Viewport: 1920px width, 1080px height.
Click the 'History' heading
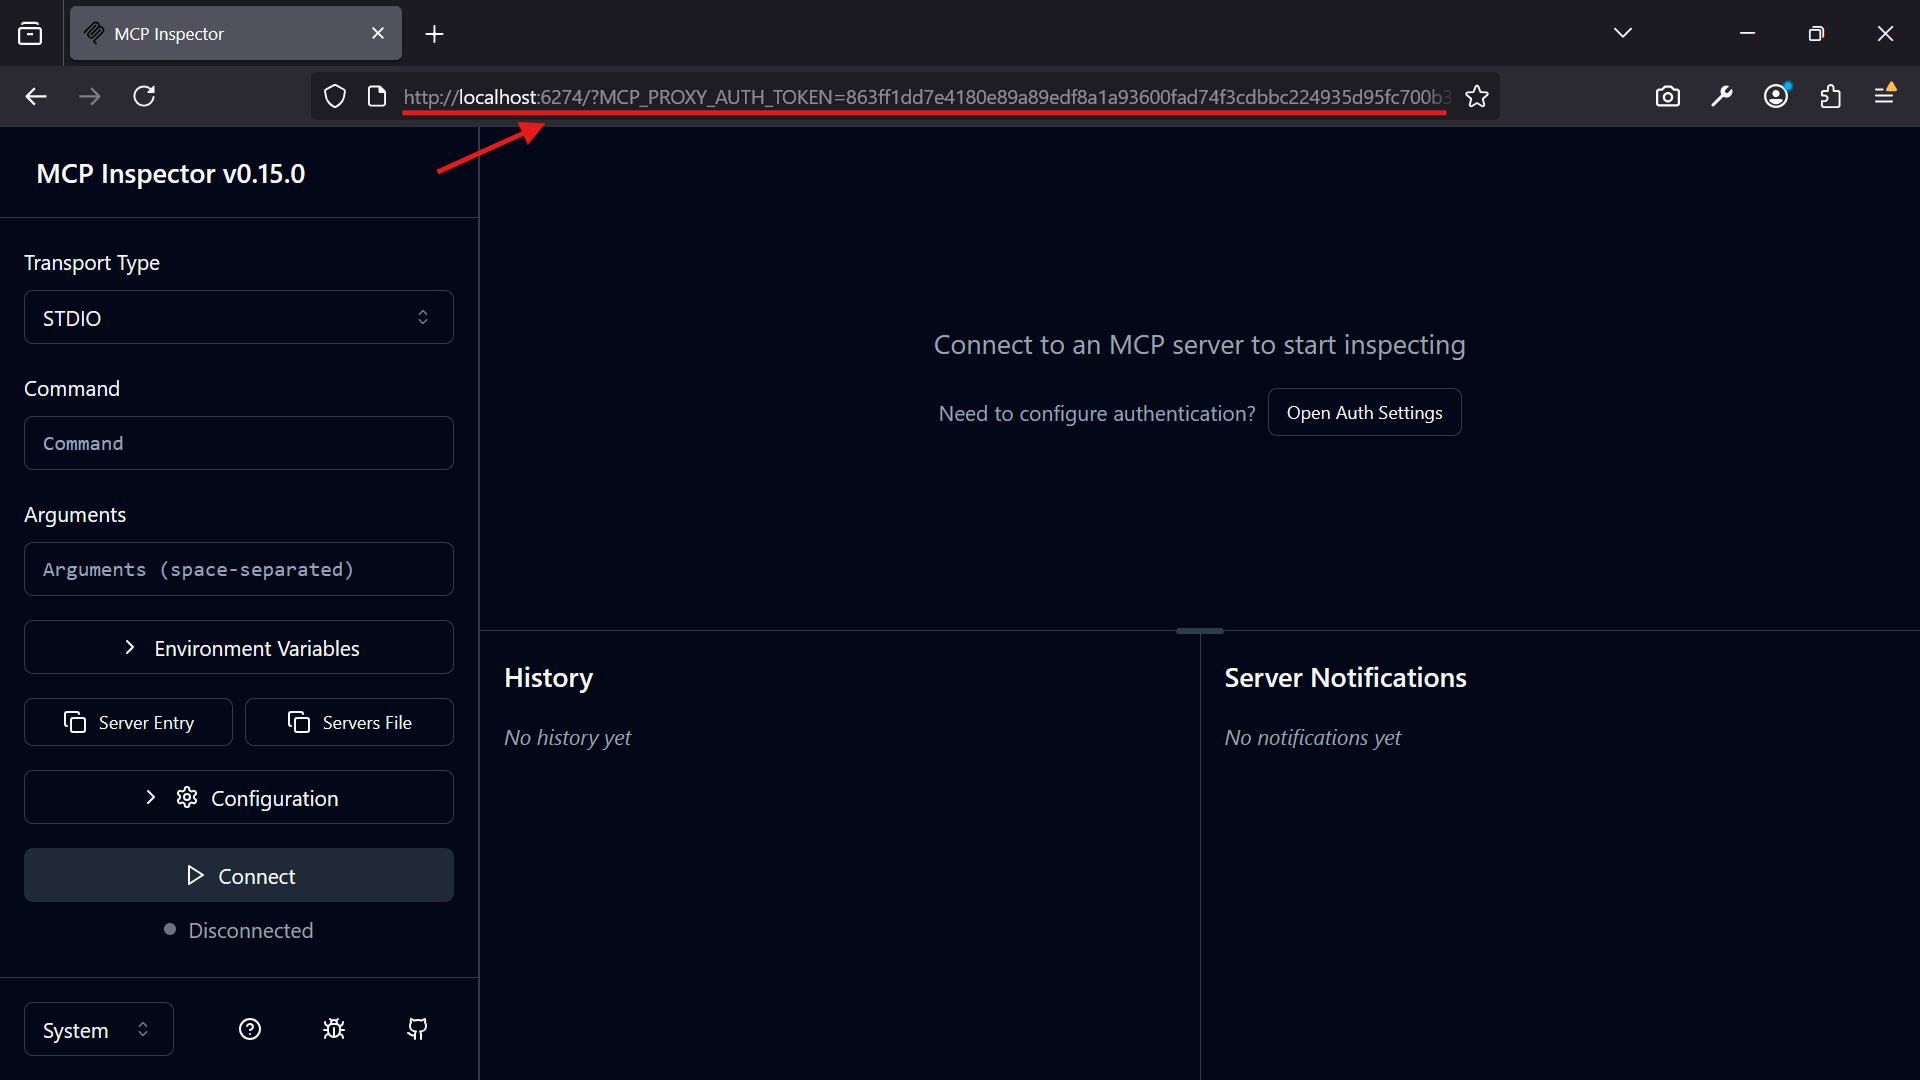coord(548,678)
